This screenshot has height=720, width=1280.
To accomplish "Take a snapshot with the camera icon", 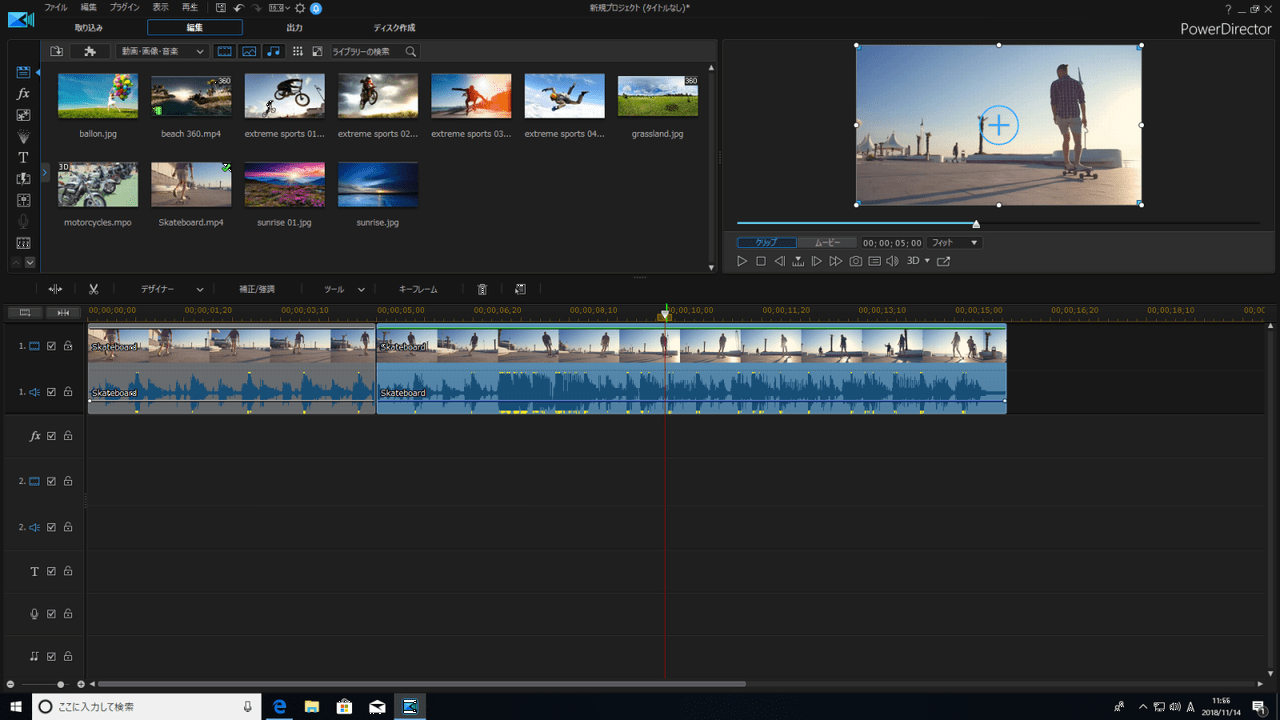I will (x=856, y=261).
